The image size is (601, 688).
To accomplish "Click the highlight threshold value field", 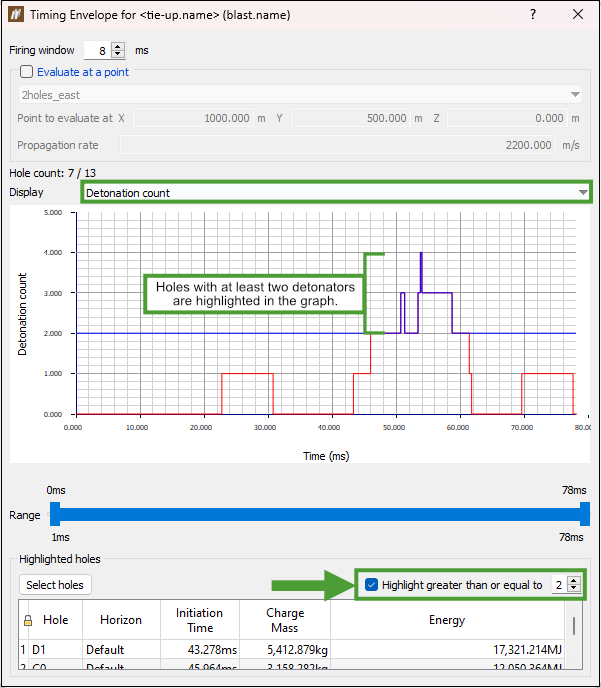I will (x=559, y=585).
